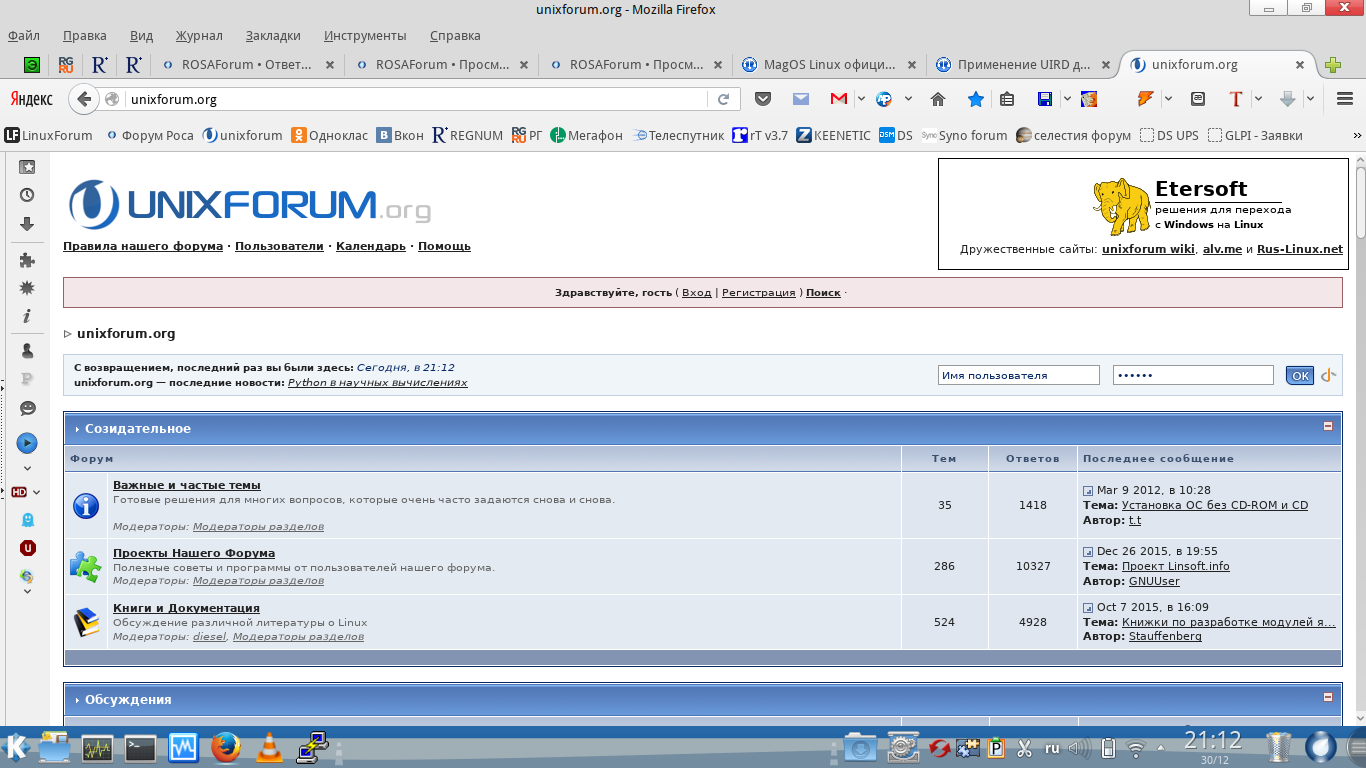
Task: Bookmark this page with the blue star
Action: tap(975, 99)
